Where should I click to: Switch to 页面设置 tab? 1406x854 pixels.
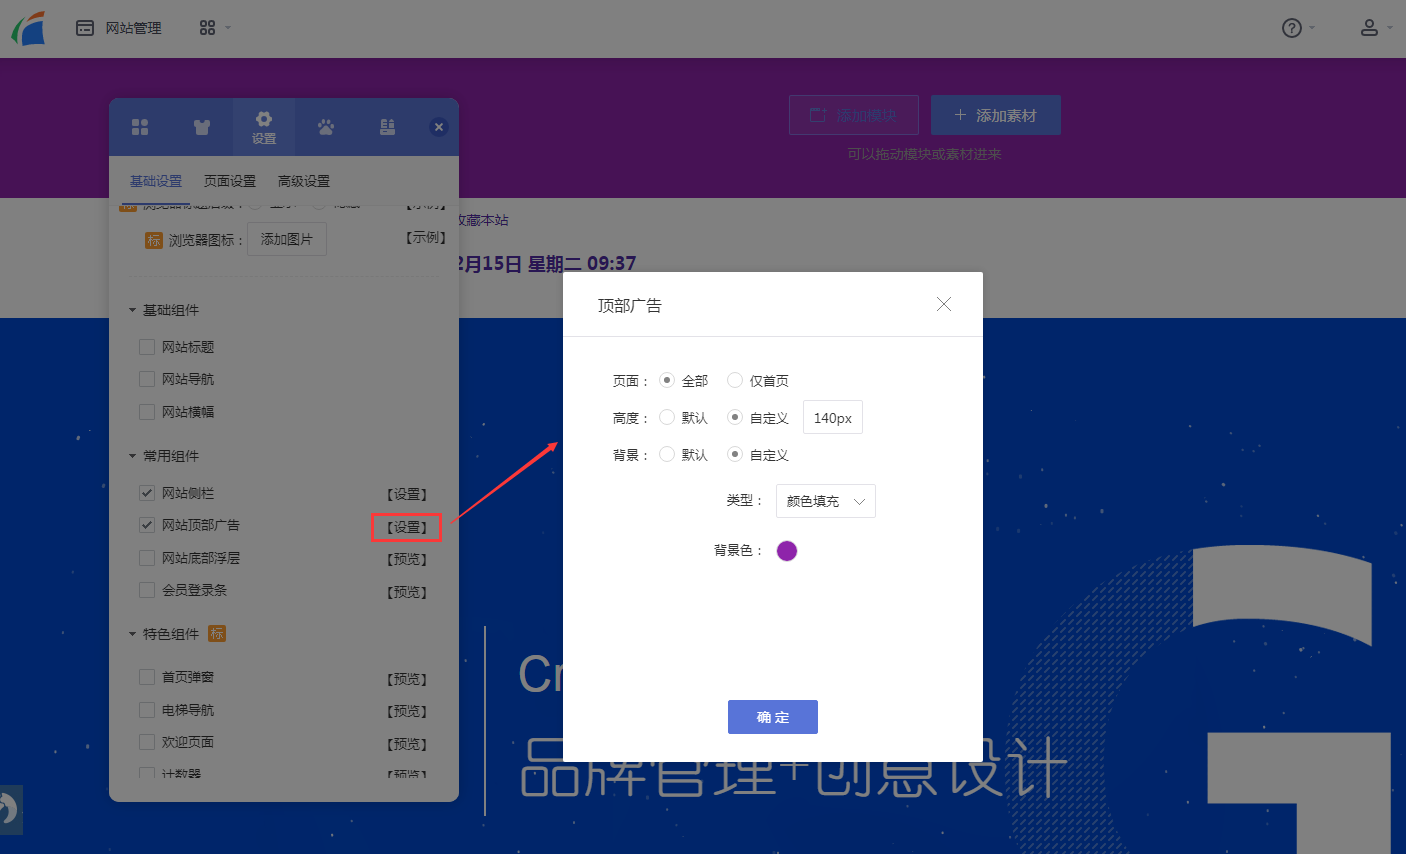point(230,181)
